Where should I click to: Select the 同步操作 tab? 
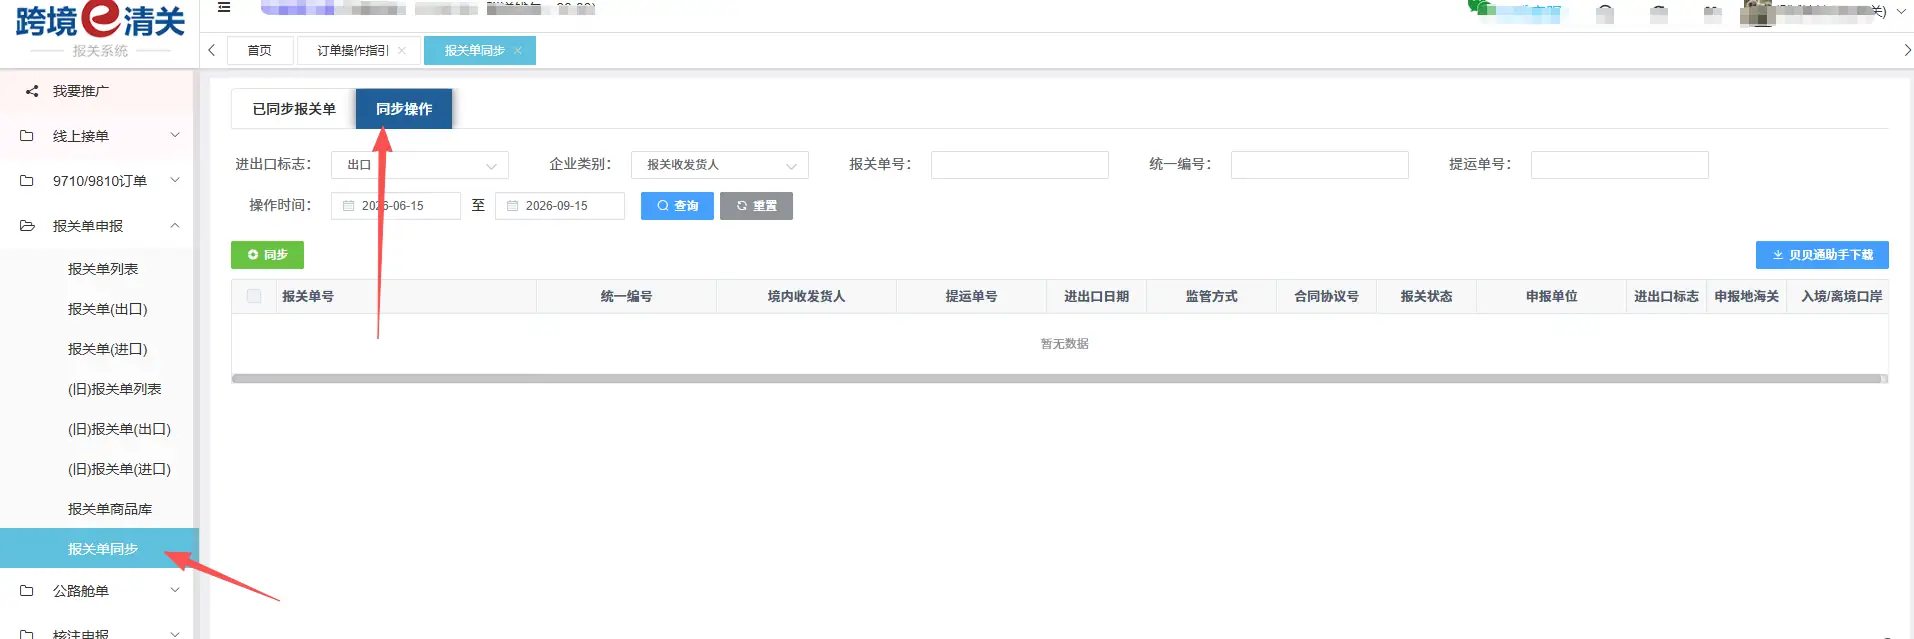click(404, 109)
